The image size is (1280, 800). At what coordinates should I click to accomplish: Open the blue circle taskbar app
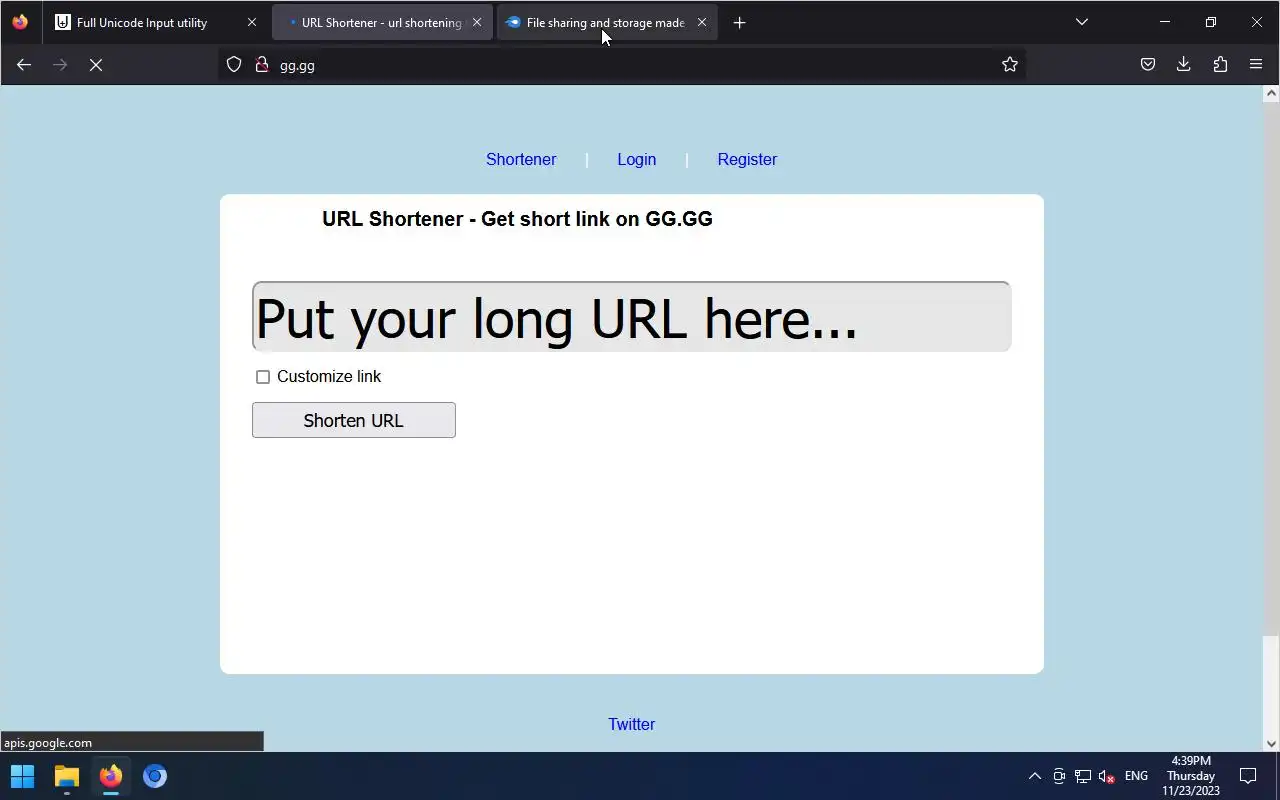(155, 776)
